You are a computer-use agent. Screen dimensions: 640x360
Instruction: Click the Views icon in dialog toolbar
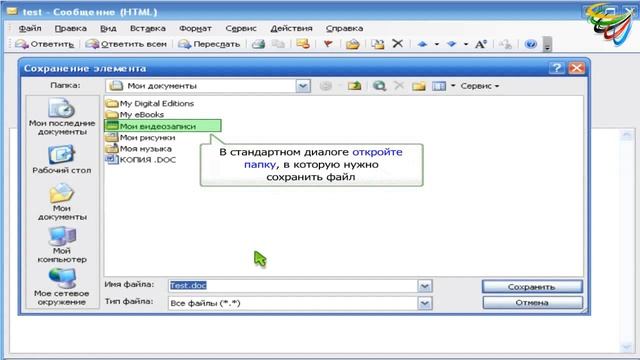click(x=439, y=86)
